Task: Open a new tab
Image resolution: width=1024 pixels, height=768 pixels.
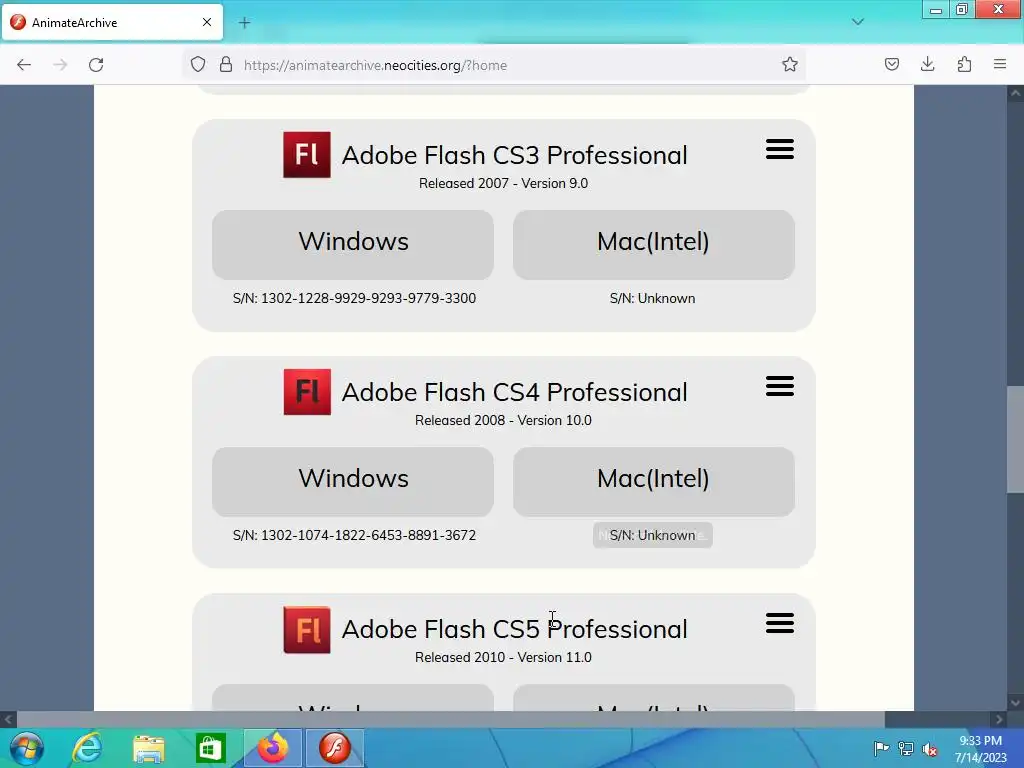Action: 244,23
